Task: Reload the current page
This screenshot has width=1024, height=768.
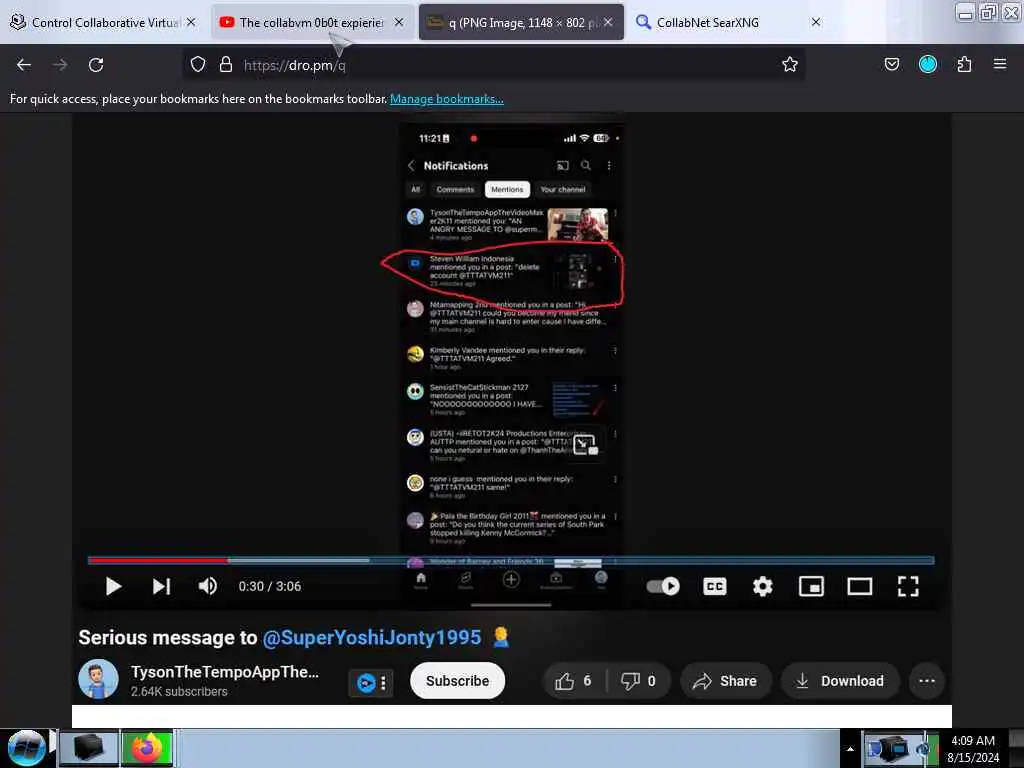Action: click(96, 65)
